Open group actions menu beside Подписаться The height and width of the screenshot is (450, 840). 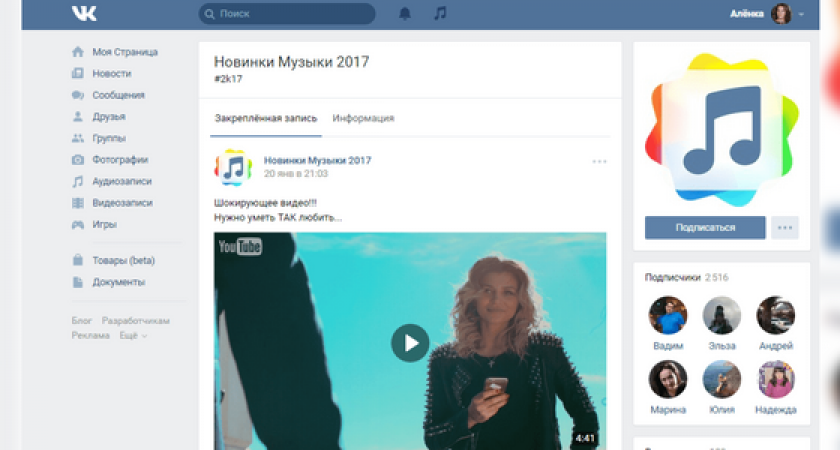point(784,228)
